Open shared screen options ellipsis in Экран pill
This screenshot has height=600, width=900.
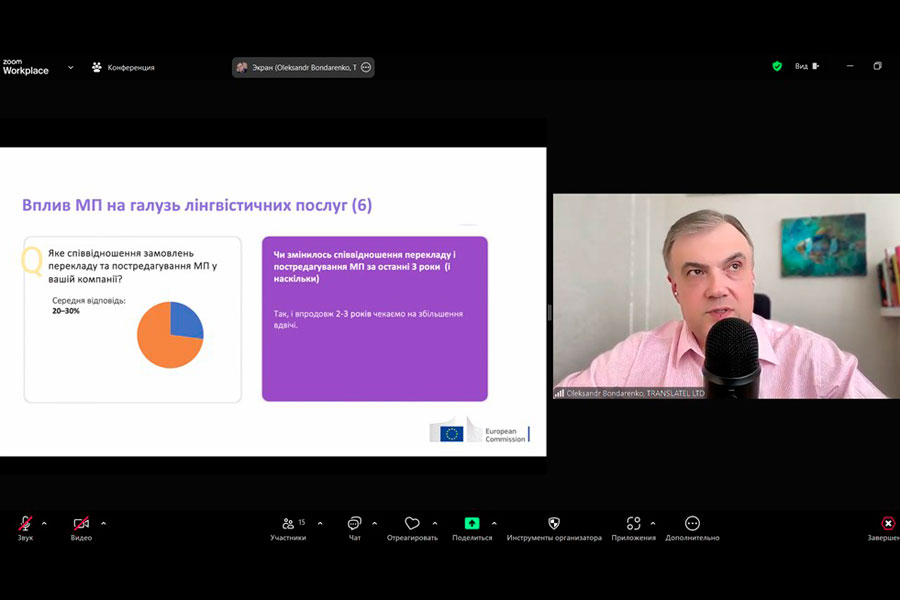tap(366, 67)
